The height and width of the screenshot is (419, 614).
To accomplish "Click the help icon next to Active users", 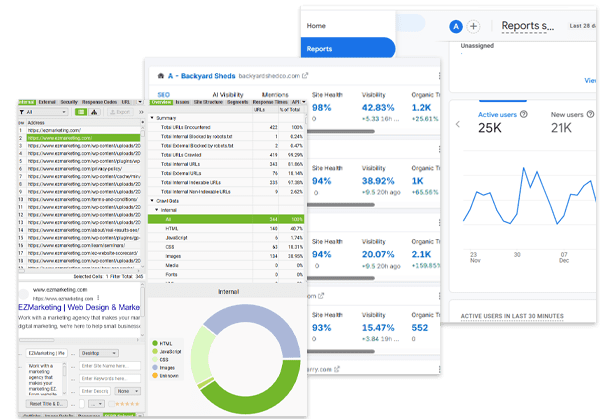I will click(524, 114).
